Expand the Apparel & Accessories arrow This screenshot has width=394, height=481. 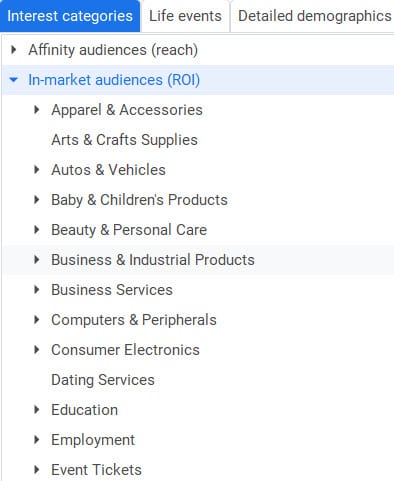(37, 110)
